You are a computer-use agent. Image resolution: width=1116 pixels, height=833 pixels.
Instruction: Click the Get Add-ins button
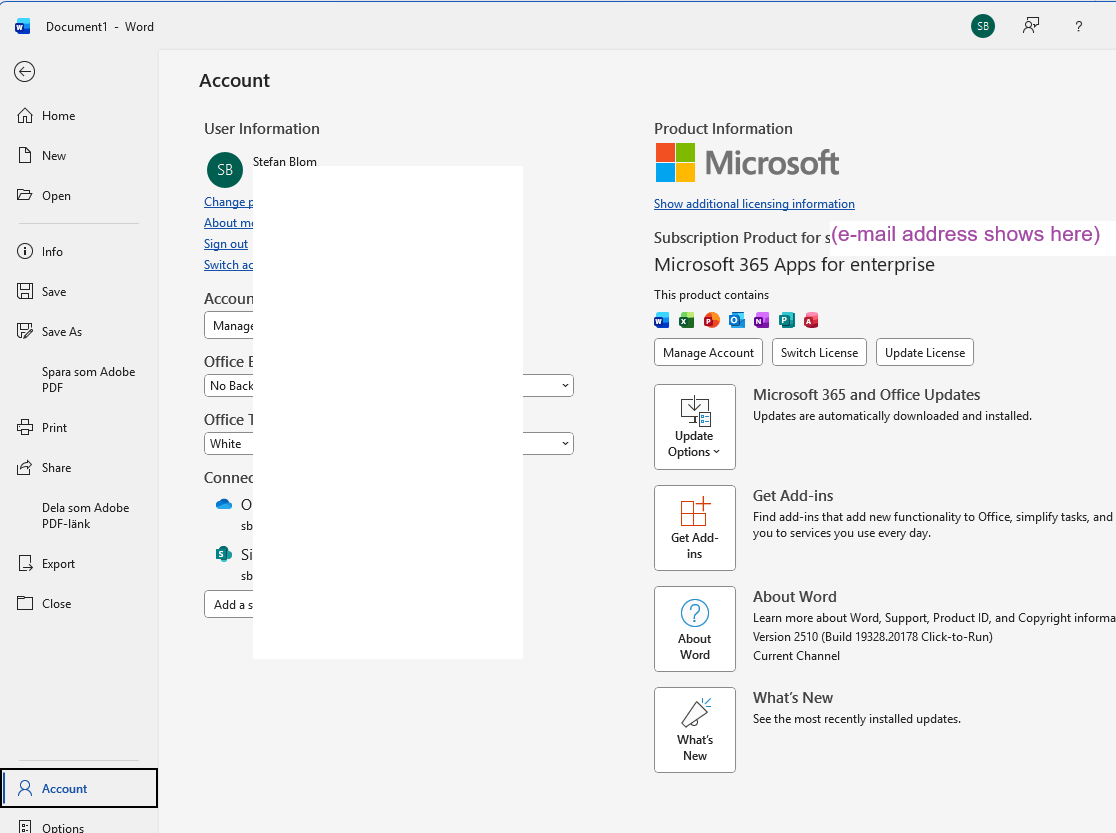695,528
